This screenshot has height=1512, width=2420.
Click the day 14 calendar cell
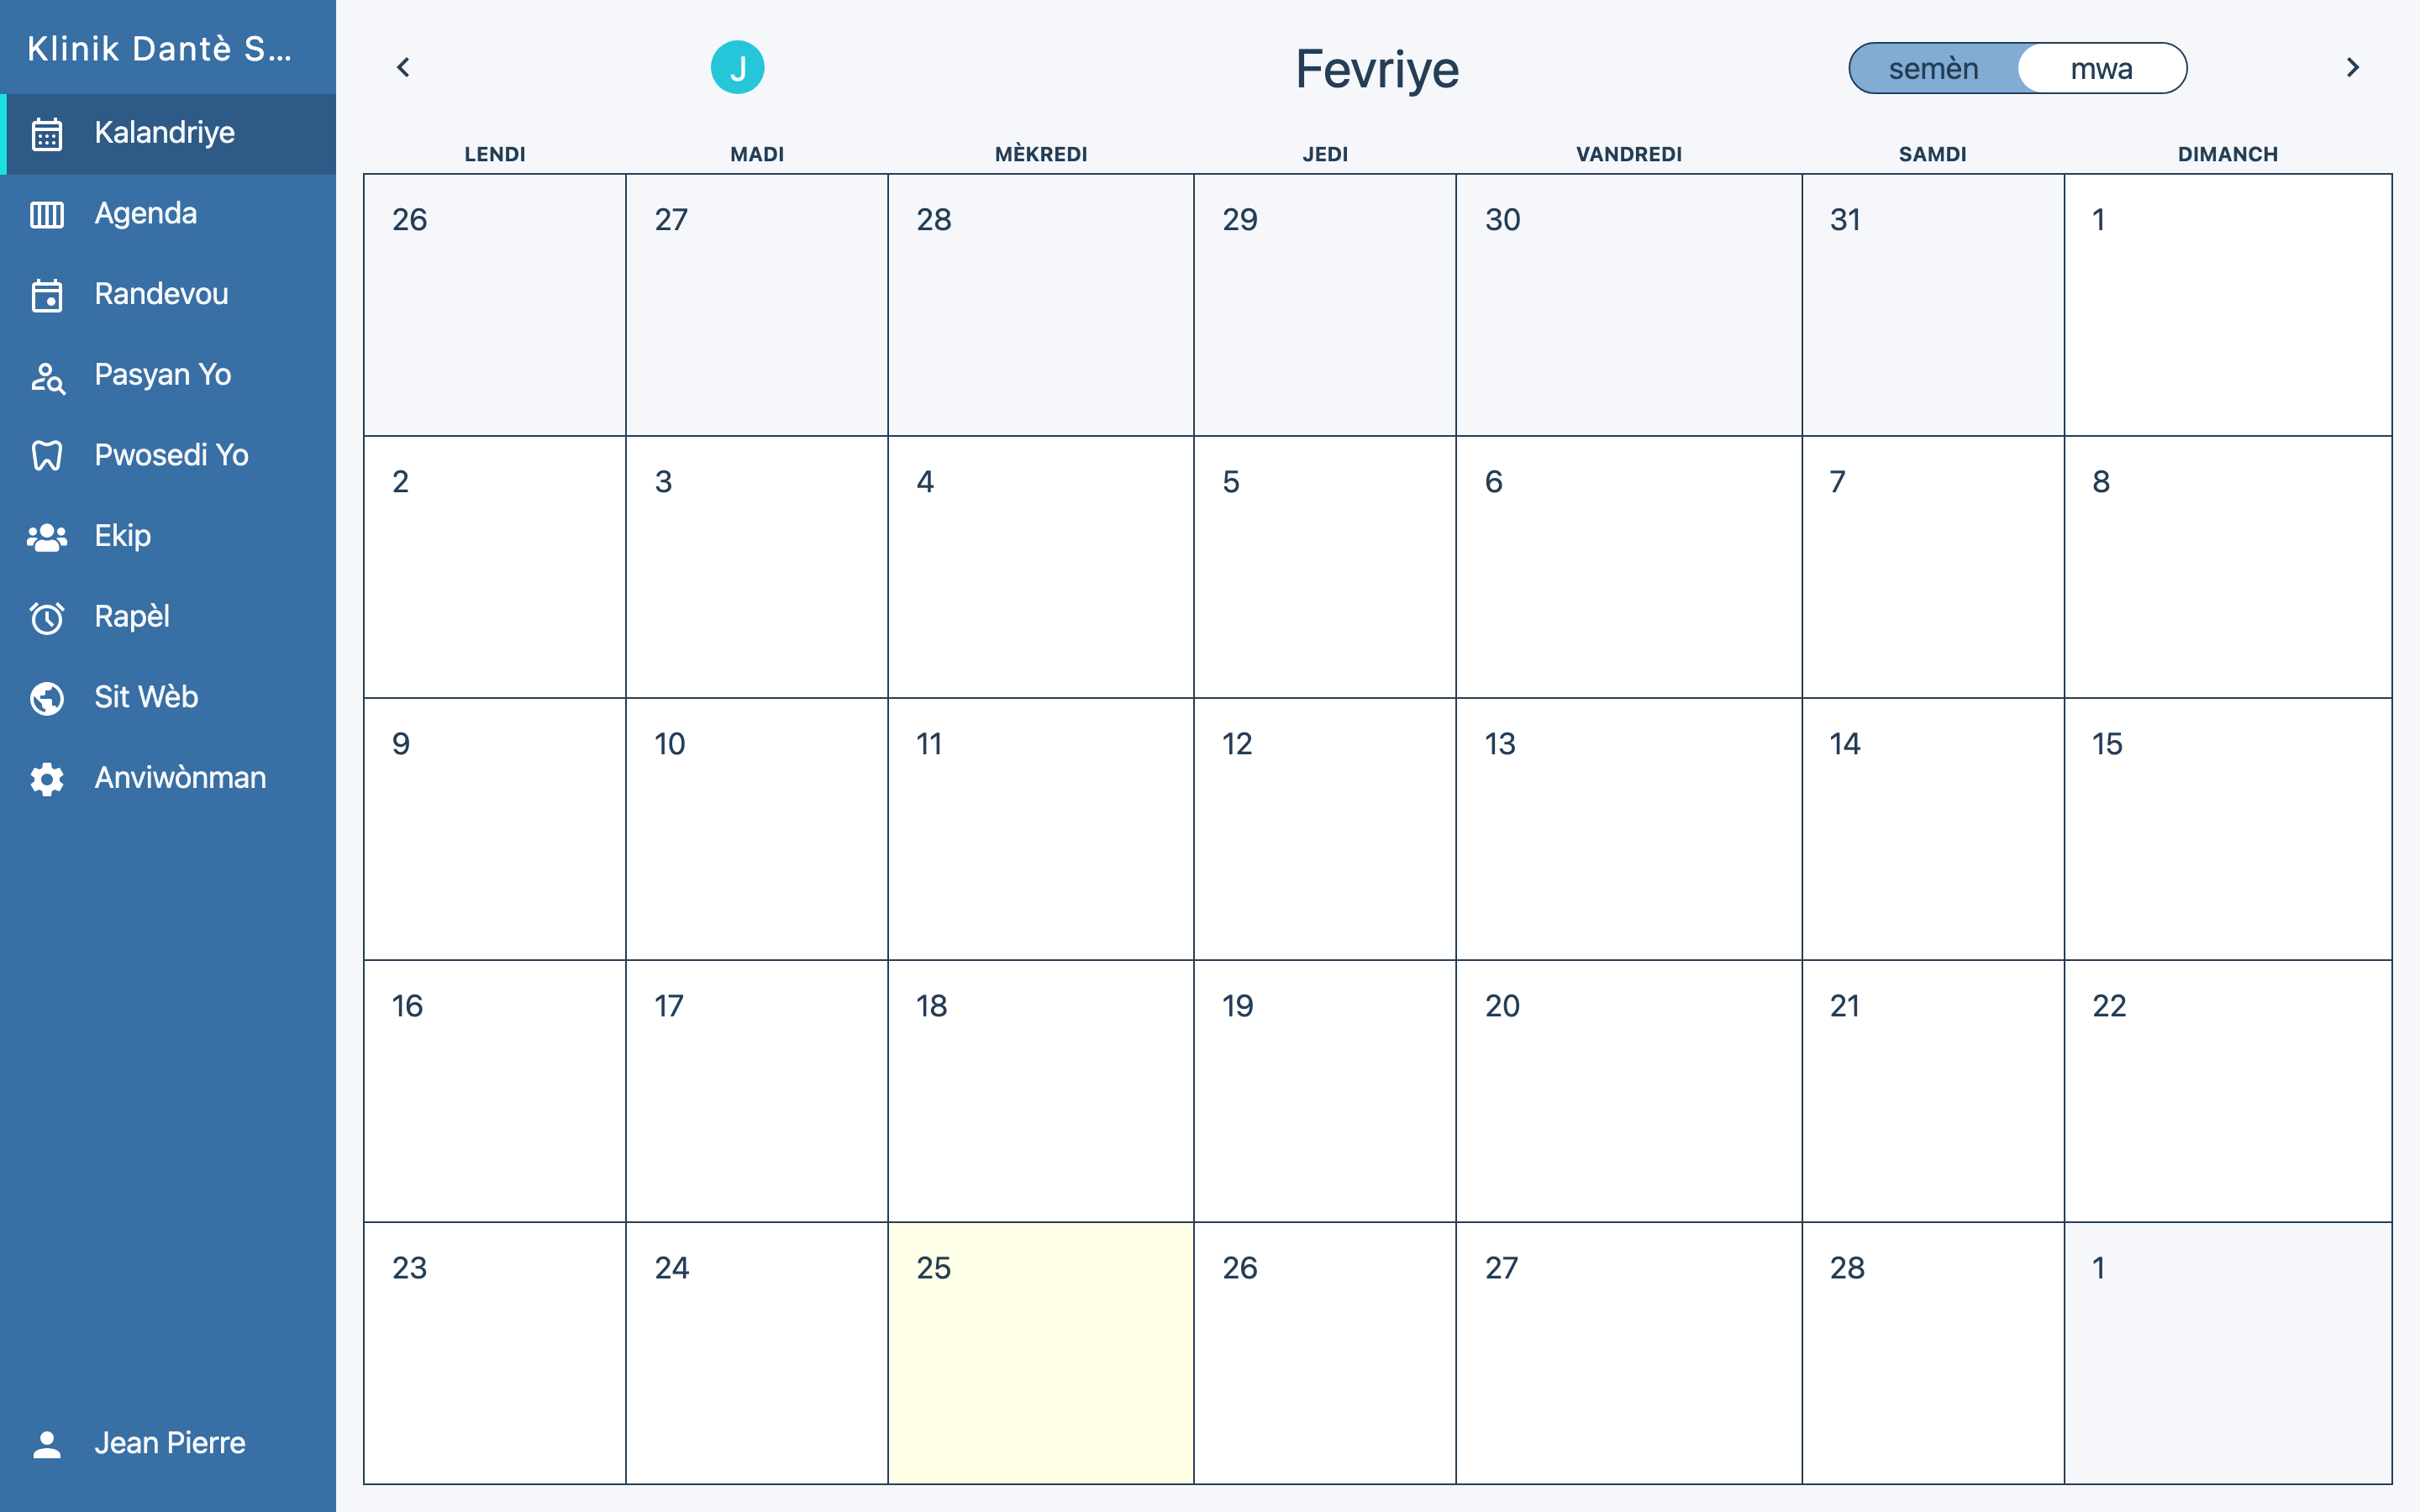[x=1932, y=828]
